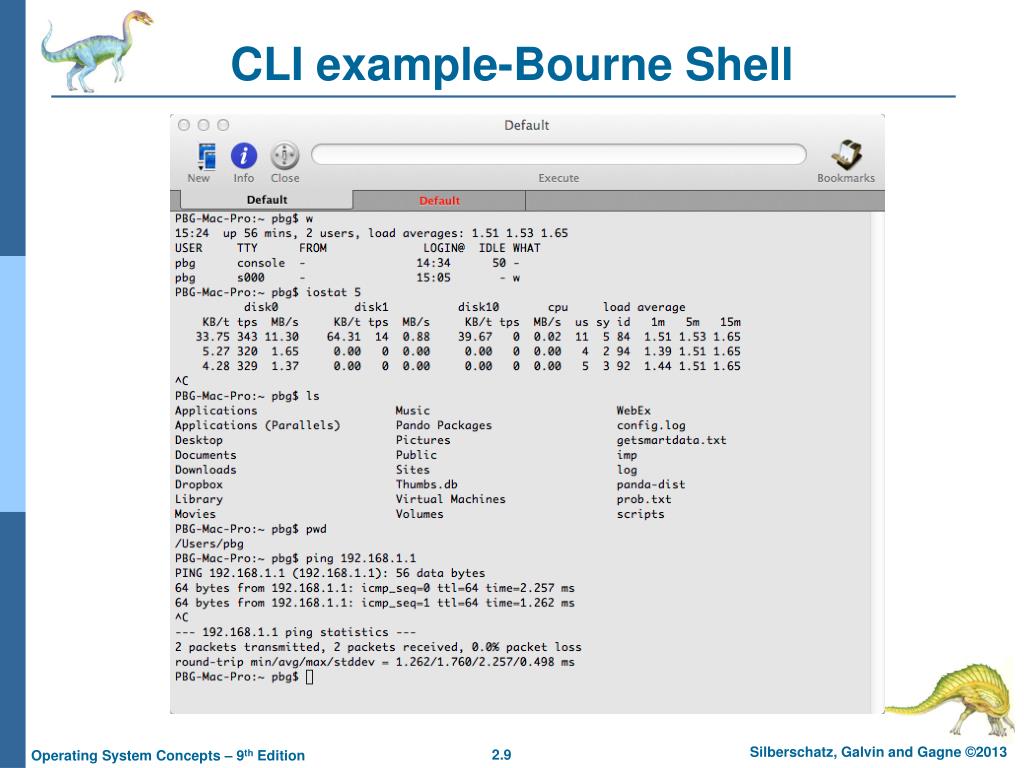Click the Close toolbar icon
The height and width of the screenshot is (768, 1024).
click(285, 155)
